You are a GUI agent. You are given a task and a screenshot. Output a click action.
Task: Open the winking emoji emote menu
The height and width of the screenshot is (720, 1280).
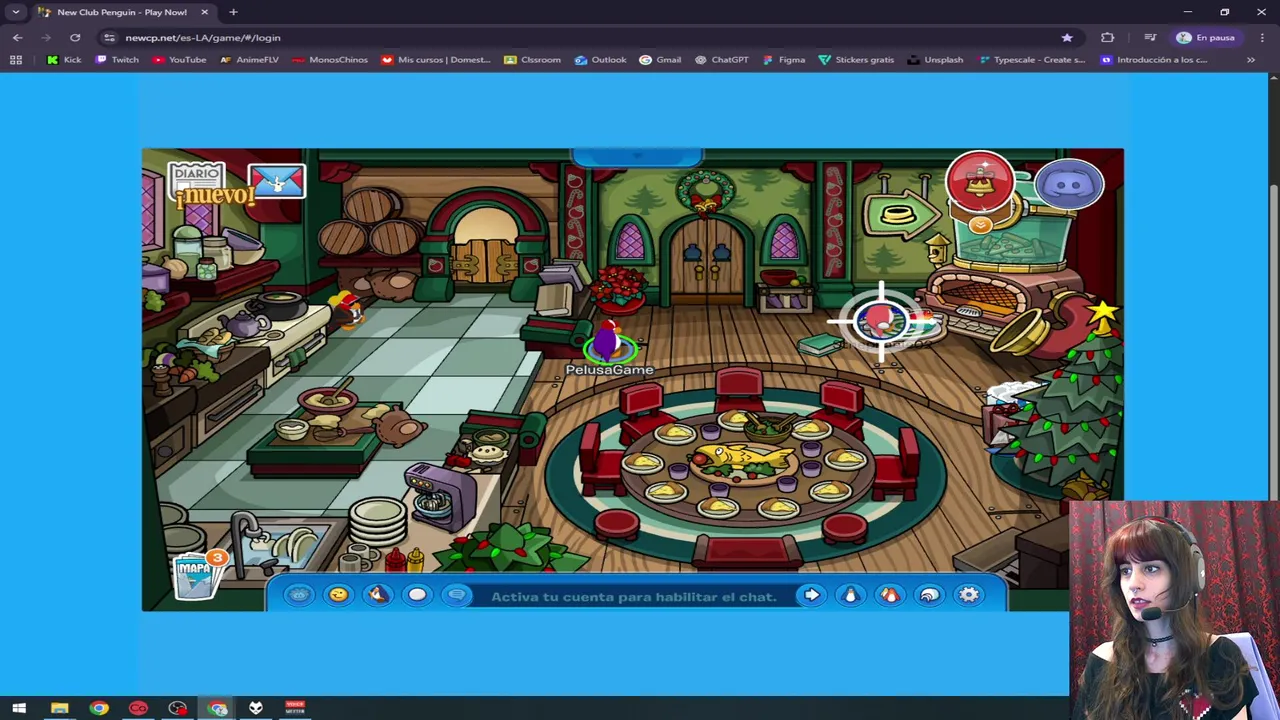click(x=338, y=595)
